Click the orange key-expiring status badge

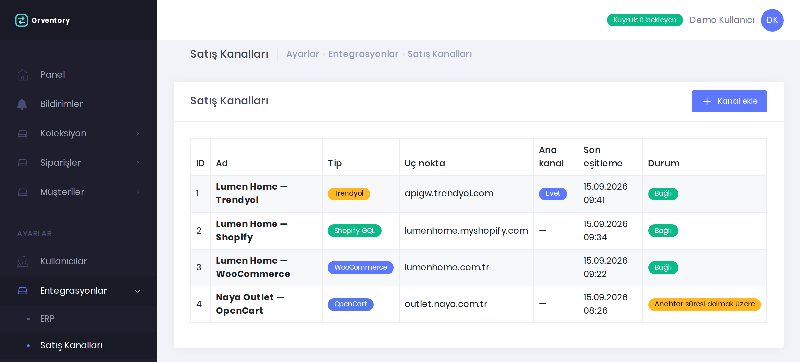(x=704, y=304)
